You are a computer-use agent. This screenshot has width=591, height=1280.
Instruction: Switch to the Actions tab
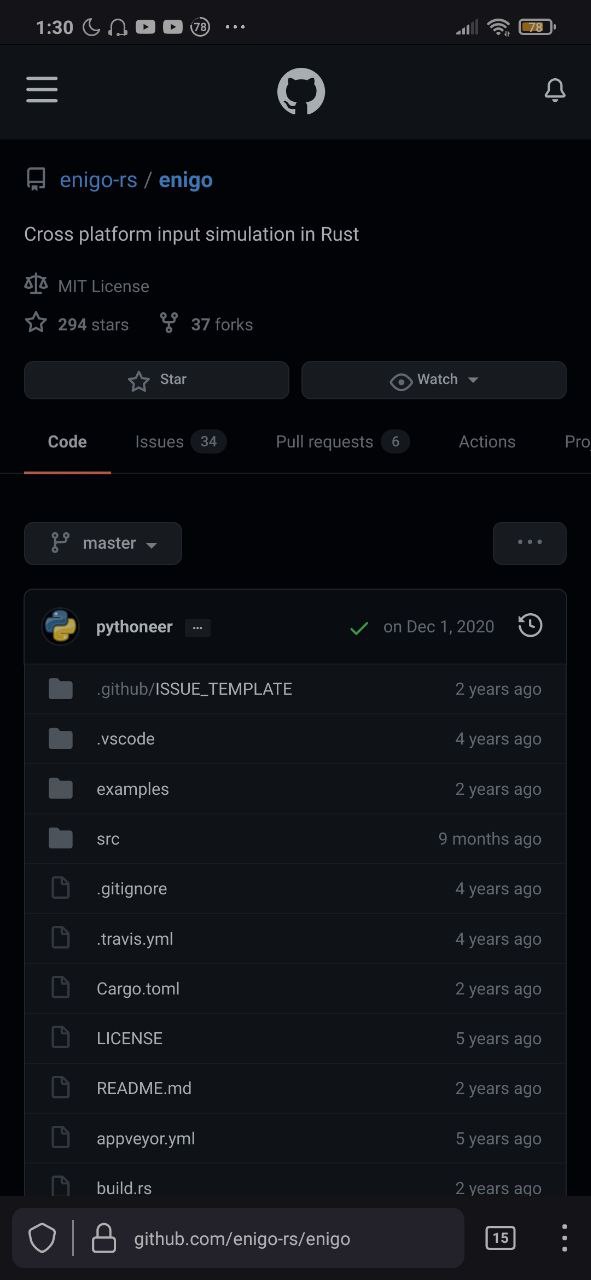(487, 442)
